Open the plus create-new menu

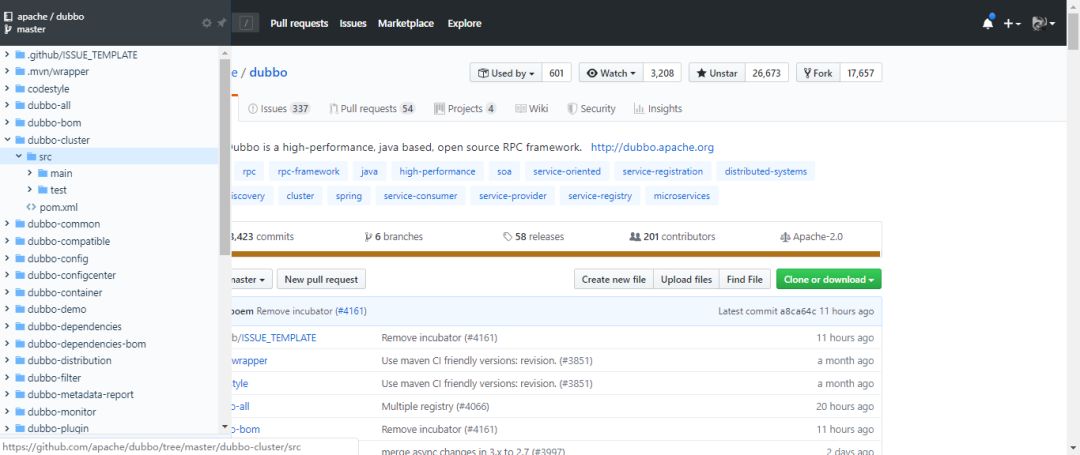pyautogui.click(x=1011, y=23)
